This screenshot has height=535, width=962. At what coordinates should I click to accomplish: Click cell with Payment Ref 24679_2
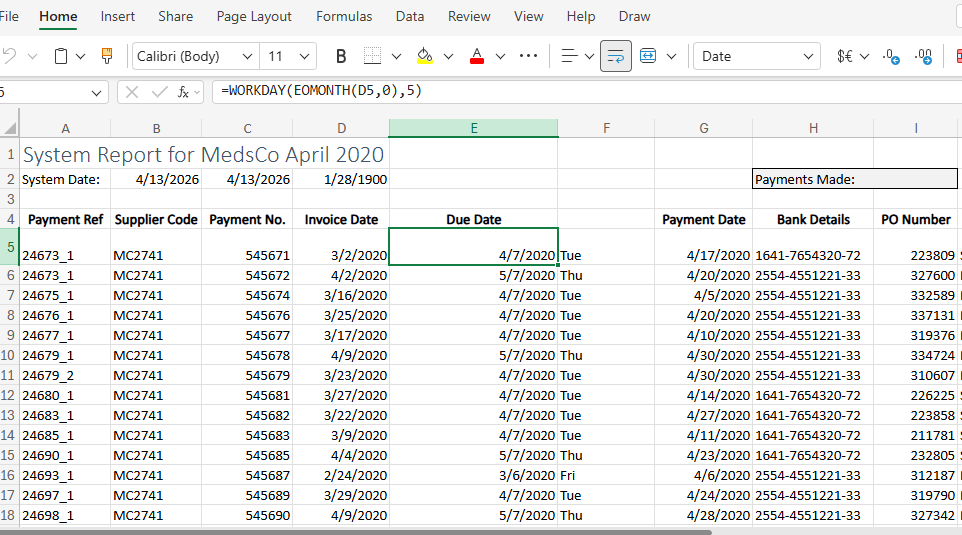coord(65,375)
